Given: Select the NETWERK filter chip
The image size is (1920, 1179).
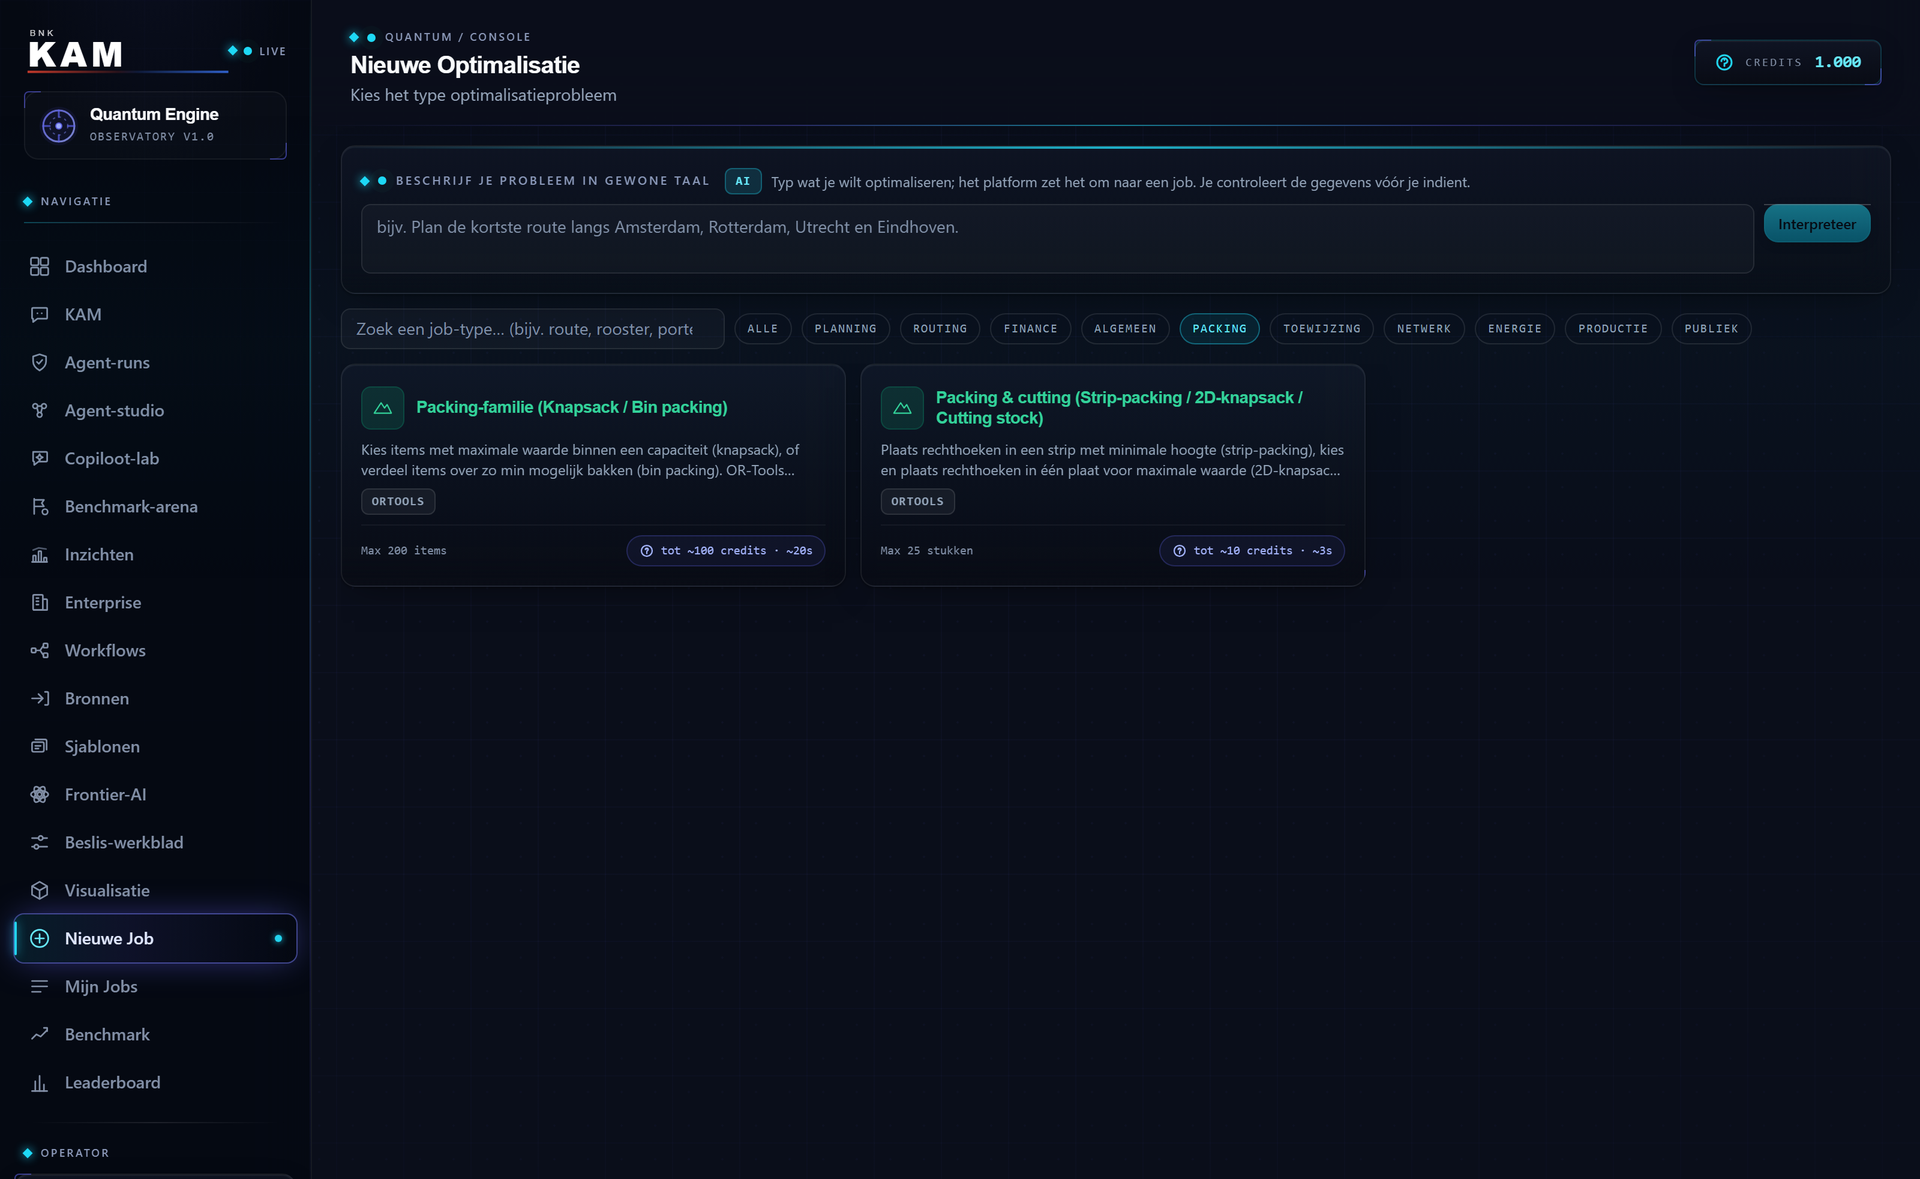Looking at the screenshot, I should click(x=1424, y=329).
